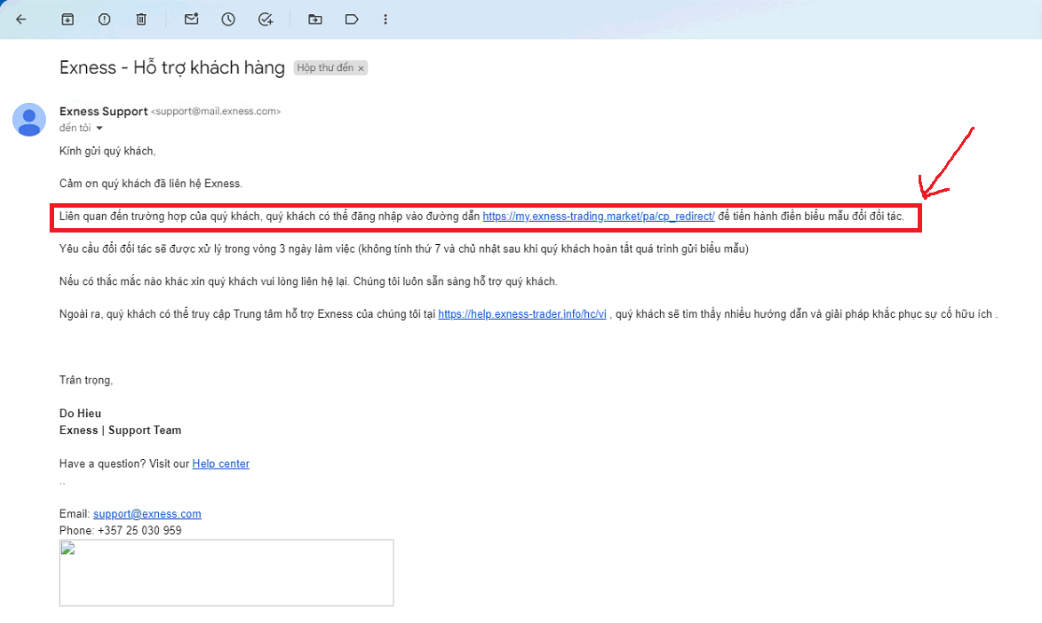Click the sender avatar icon
The image size is (1042, 623).
tap(29, 120)
